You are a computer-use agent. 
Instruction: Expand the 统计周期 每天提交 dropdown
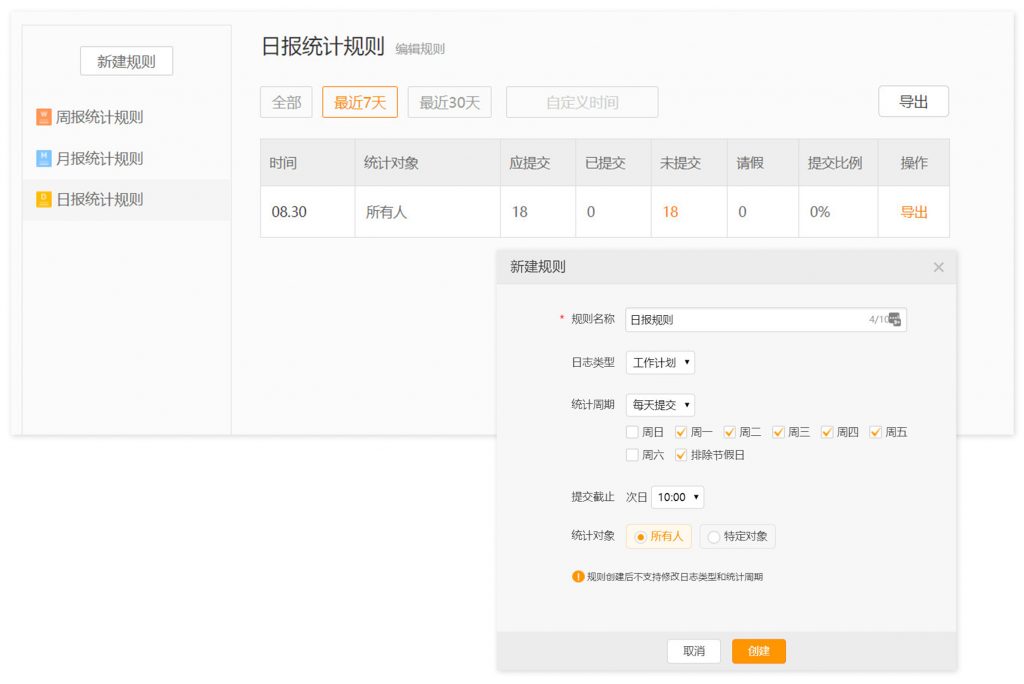coord(660,405)
